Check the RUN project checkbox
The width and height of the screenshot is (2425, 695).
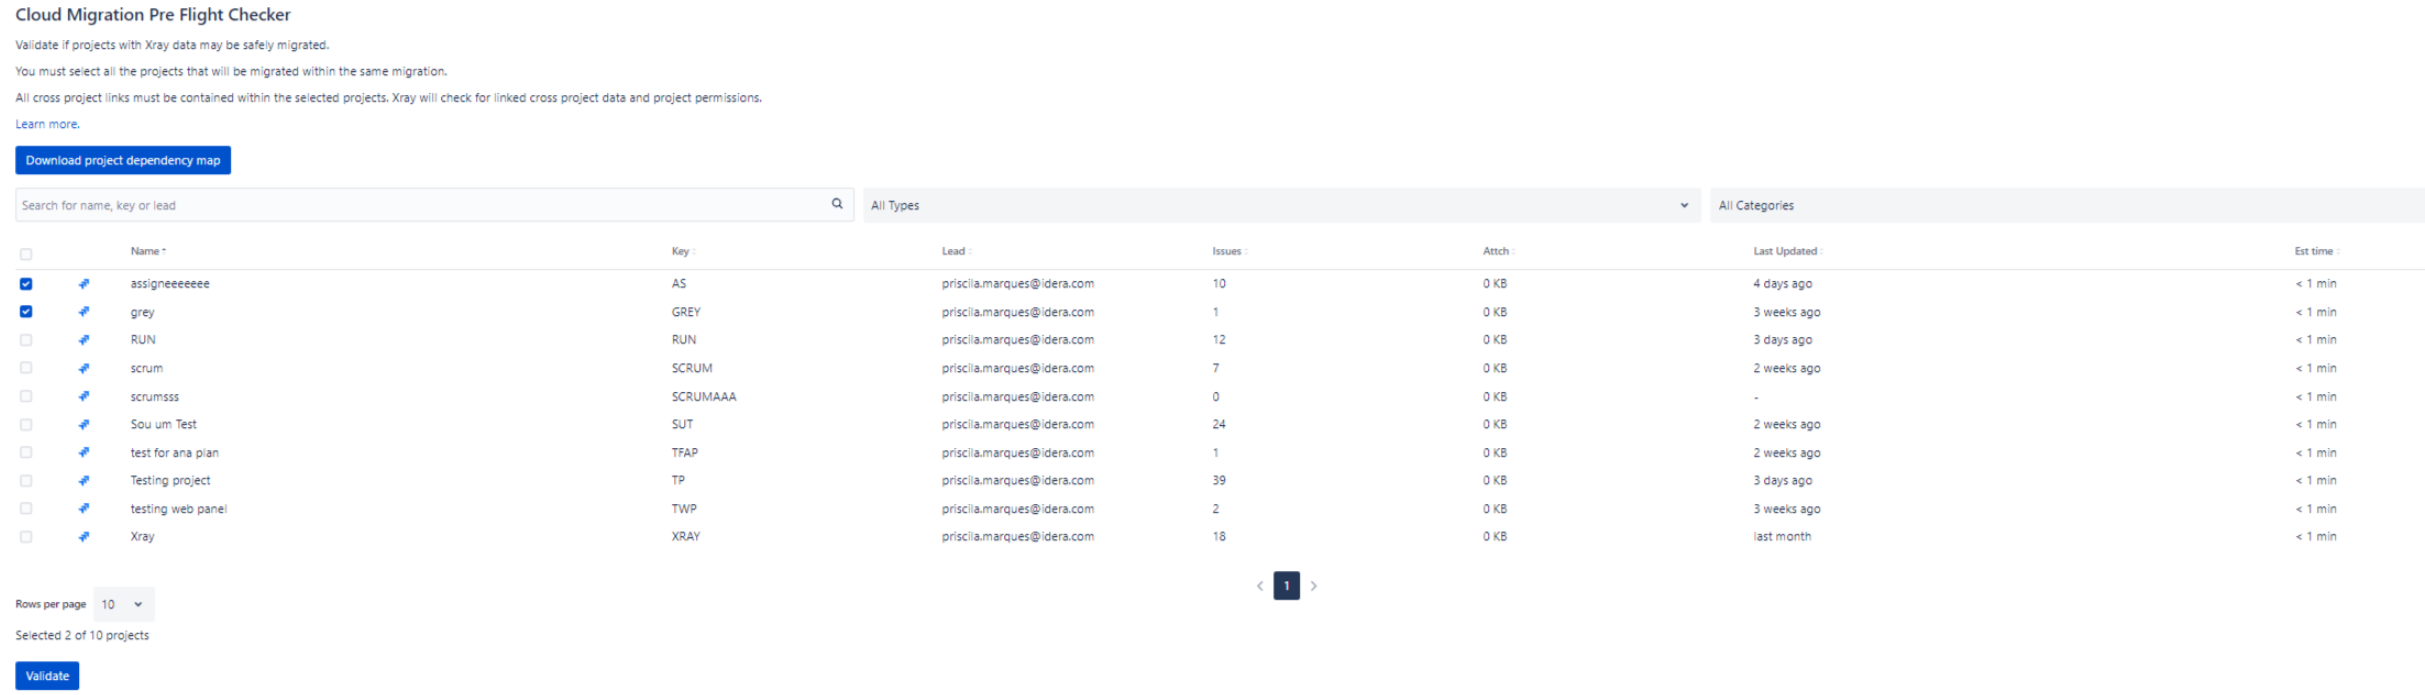click(26, 340)
